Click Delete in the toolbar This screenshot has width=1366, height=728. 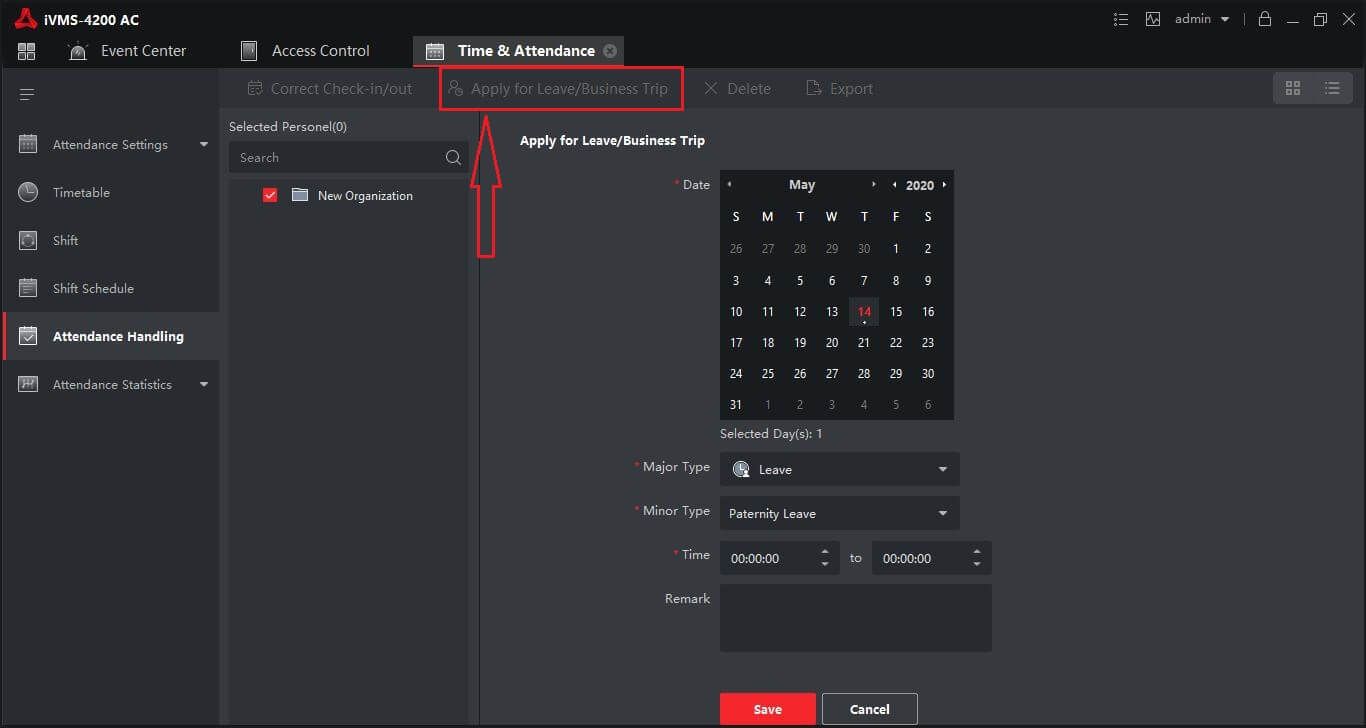click(737, 88)
